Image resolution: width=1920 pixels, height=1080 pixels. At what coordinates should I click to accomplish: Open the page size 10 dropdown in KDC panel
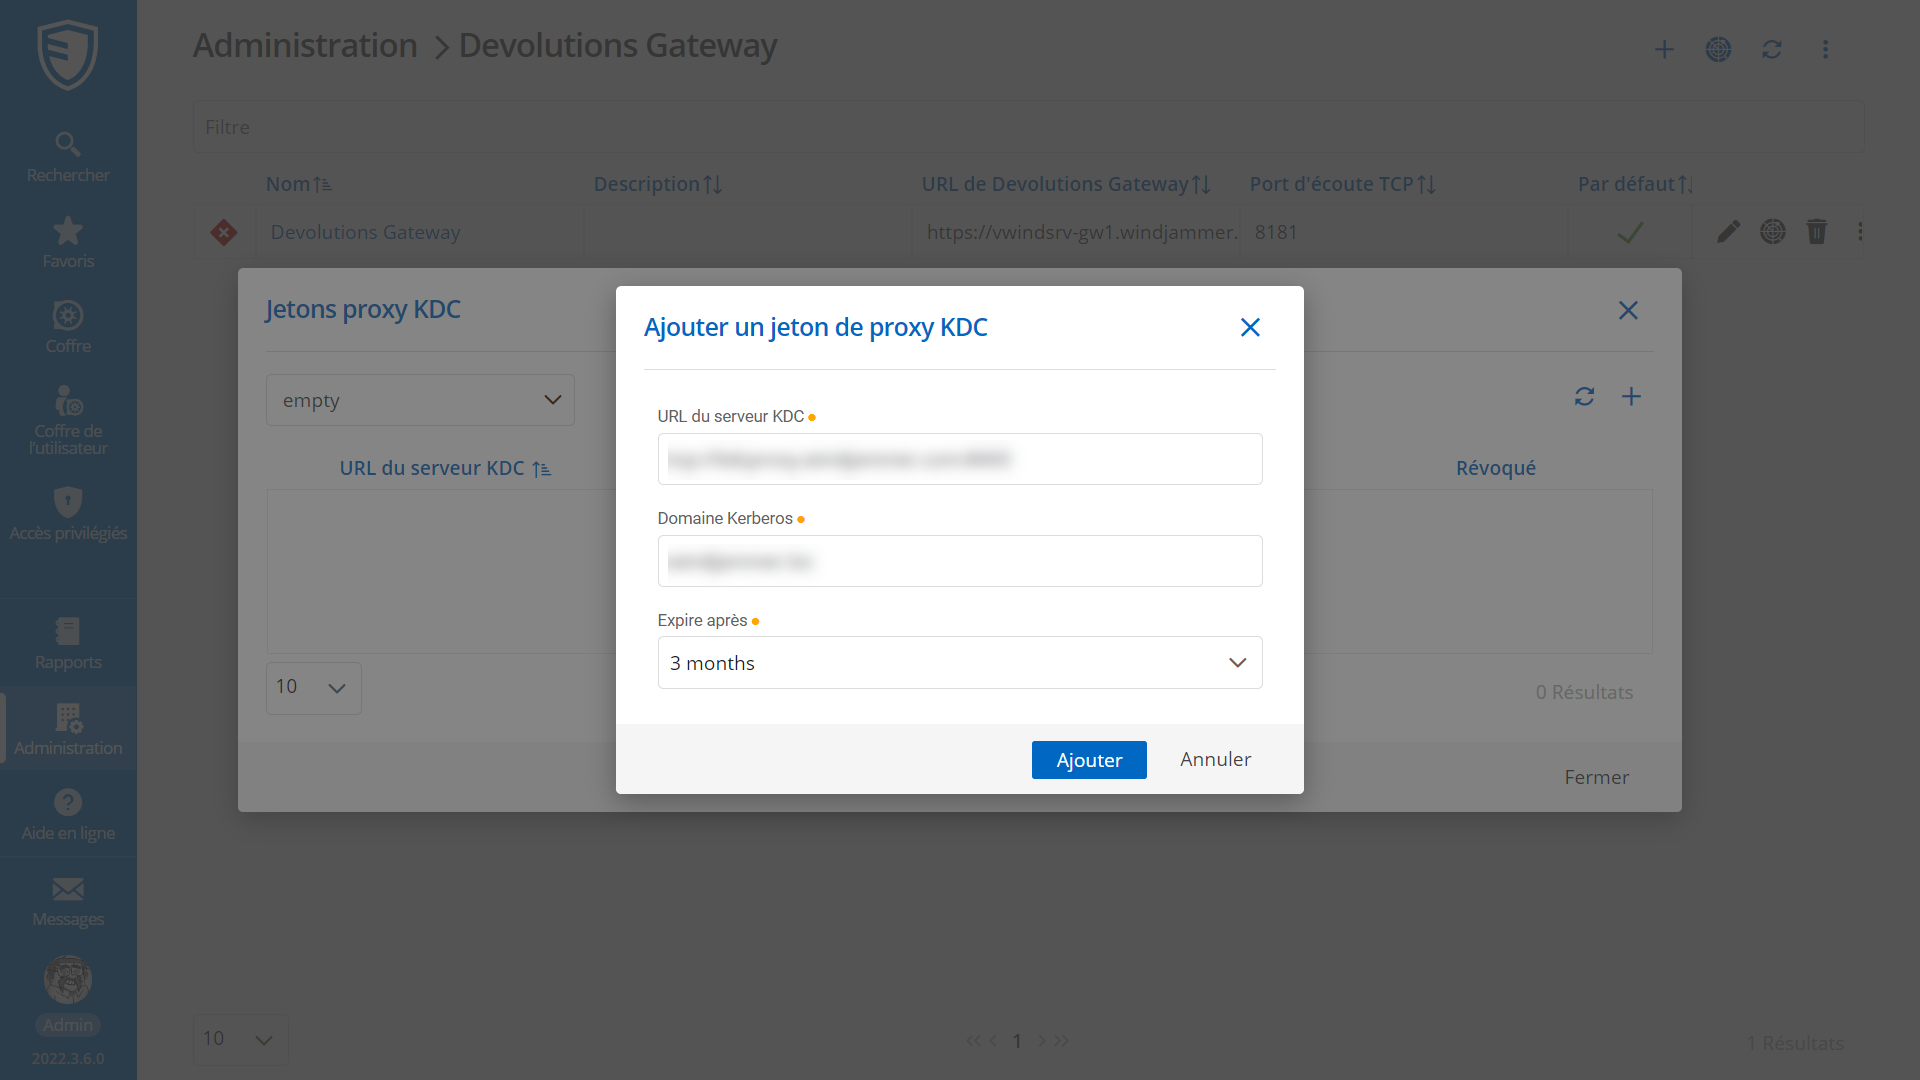tap(313, 688)
